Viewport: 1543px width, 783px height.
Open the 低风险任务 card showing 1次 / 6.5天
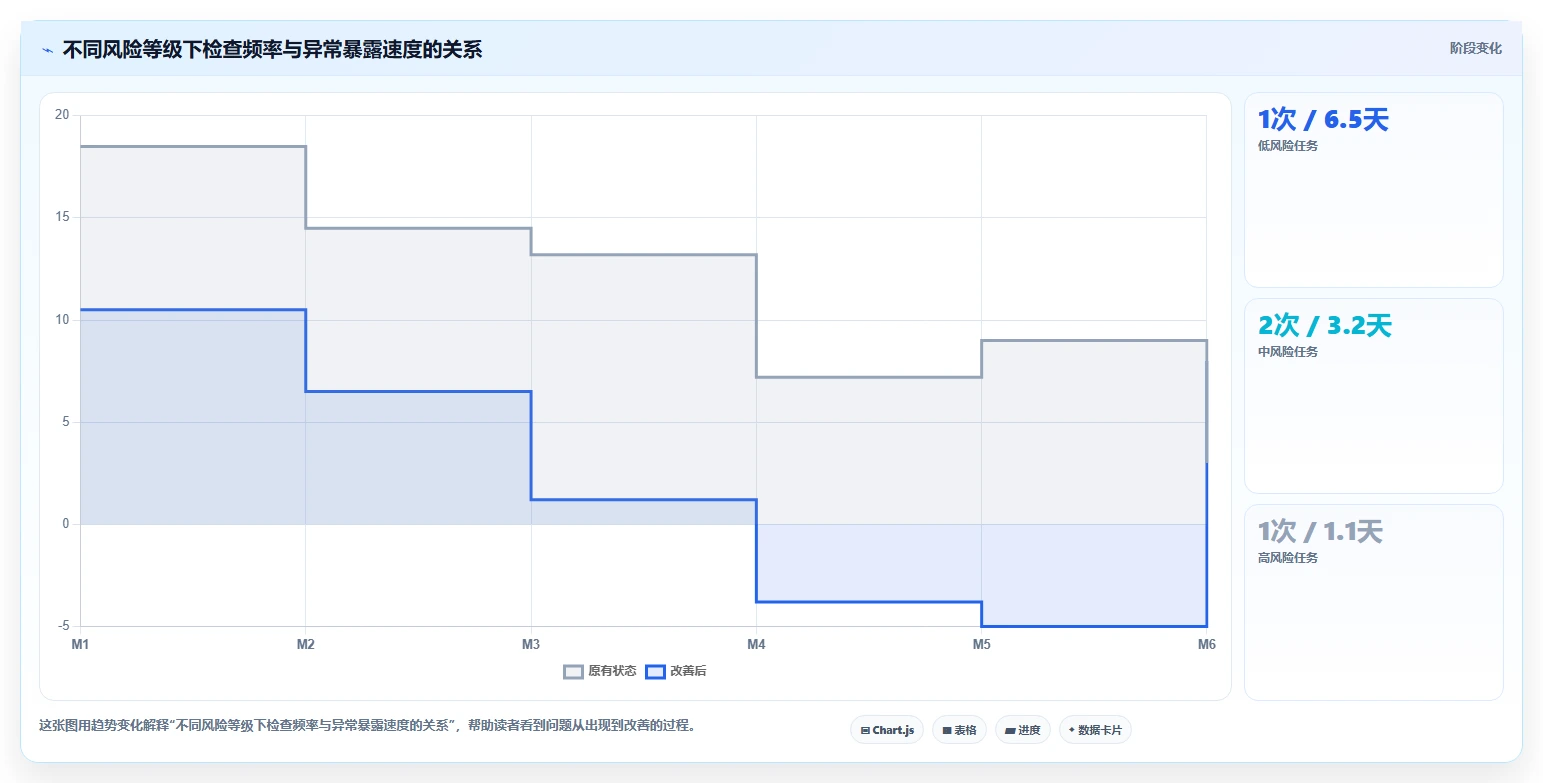coord(1373,190)
